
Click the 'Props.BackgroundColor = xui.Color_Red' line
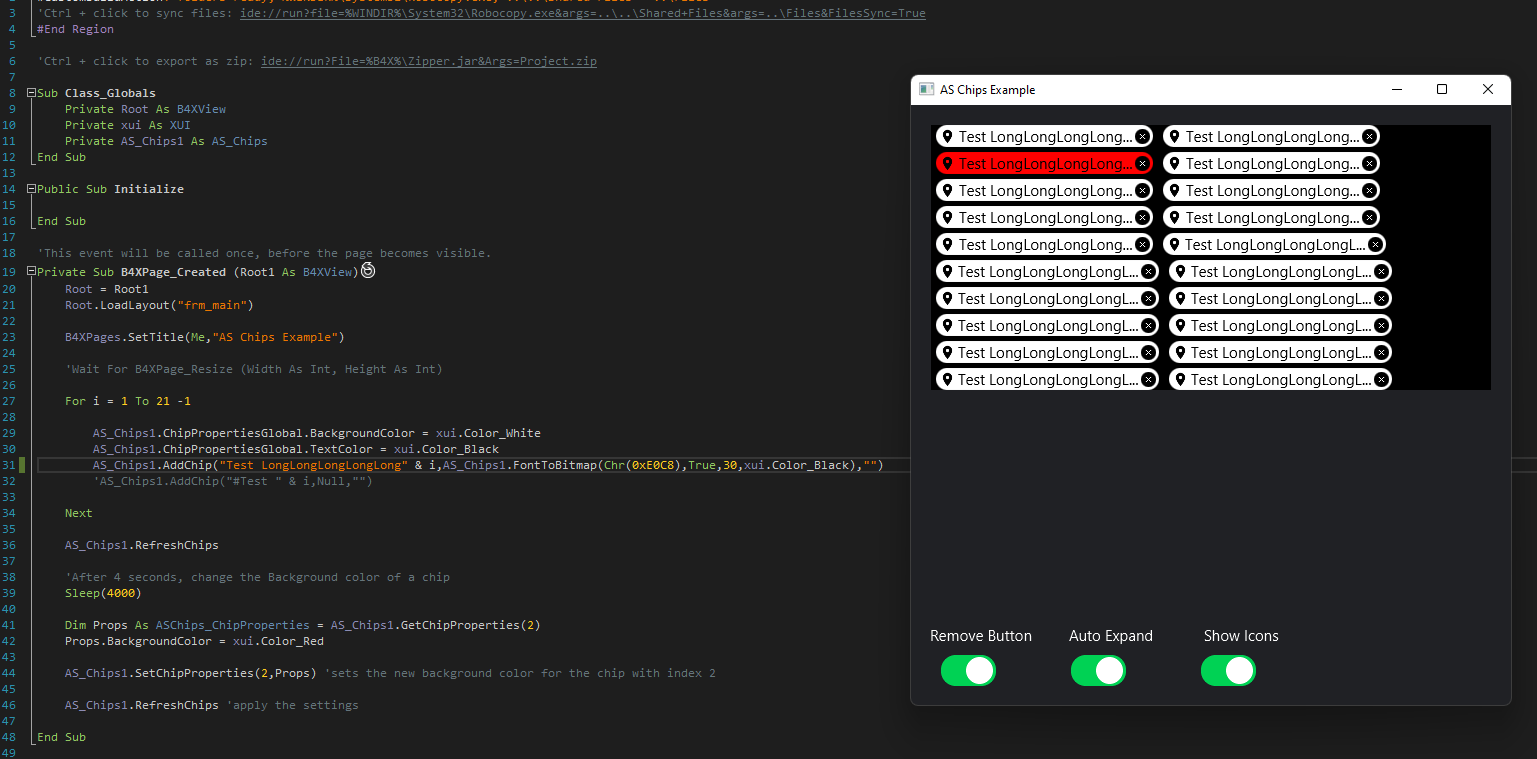194,641
